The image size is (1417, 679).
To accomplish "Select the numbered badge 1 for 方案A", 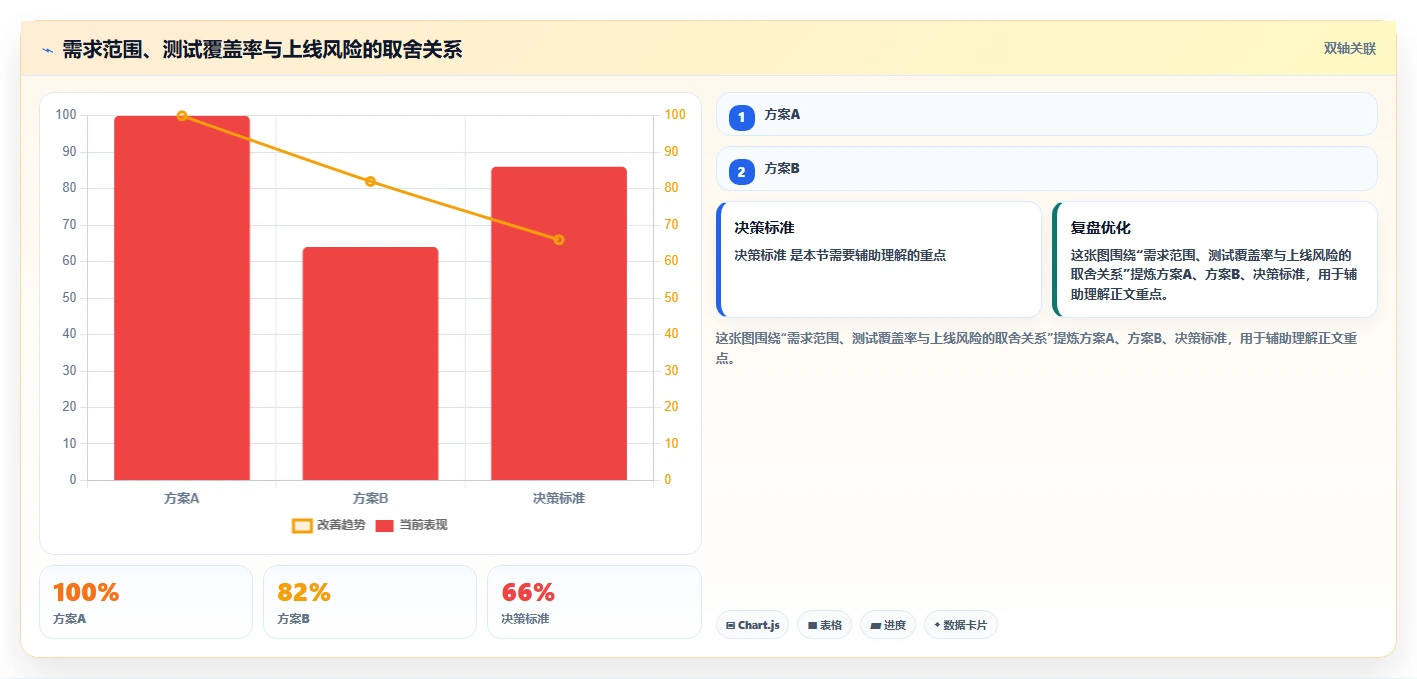I will coord(741,118).
